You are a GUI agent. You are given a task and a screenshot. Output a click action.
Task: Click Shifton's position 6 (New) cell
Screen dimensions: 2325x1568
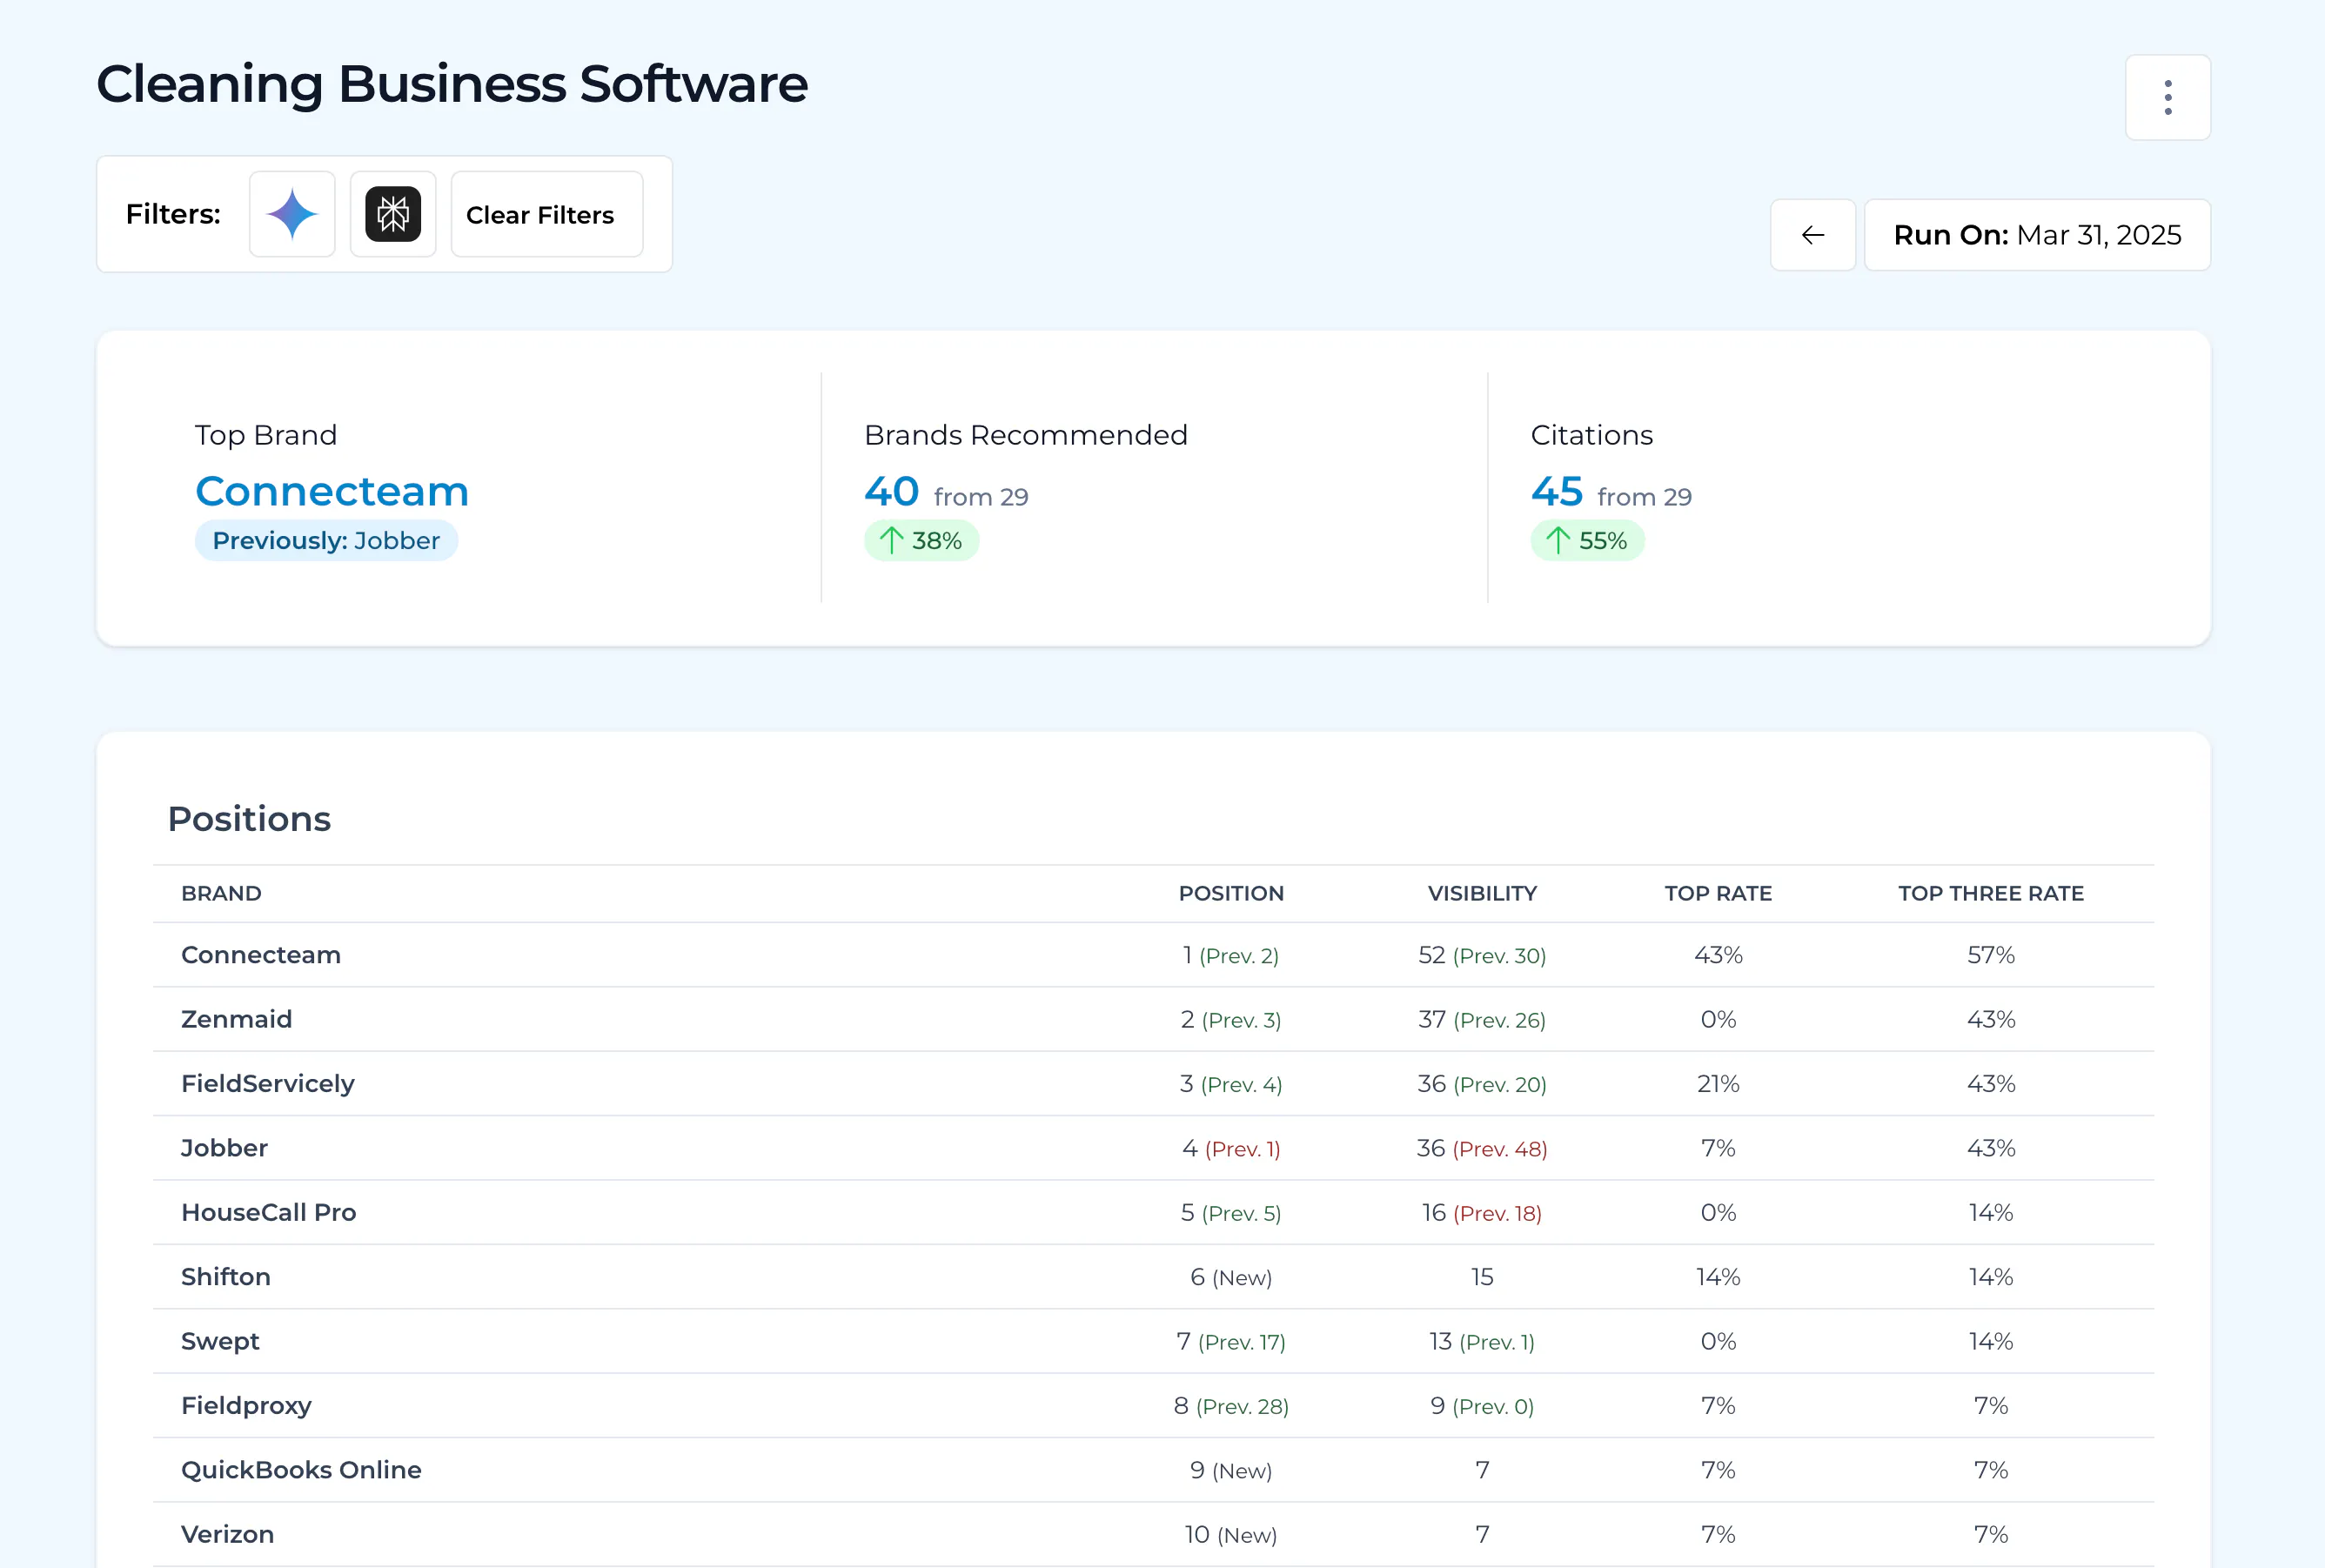[x=1231, y=1277]
